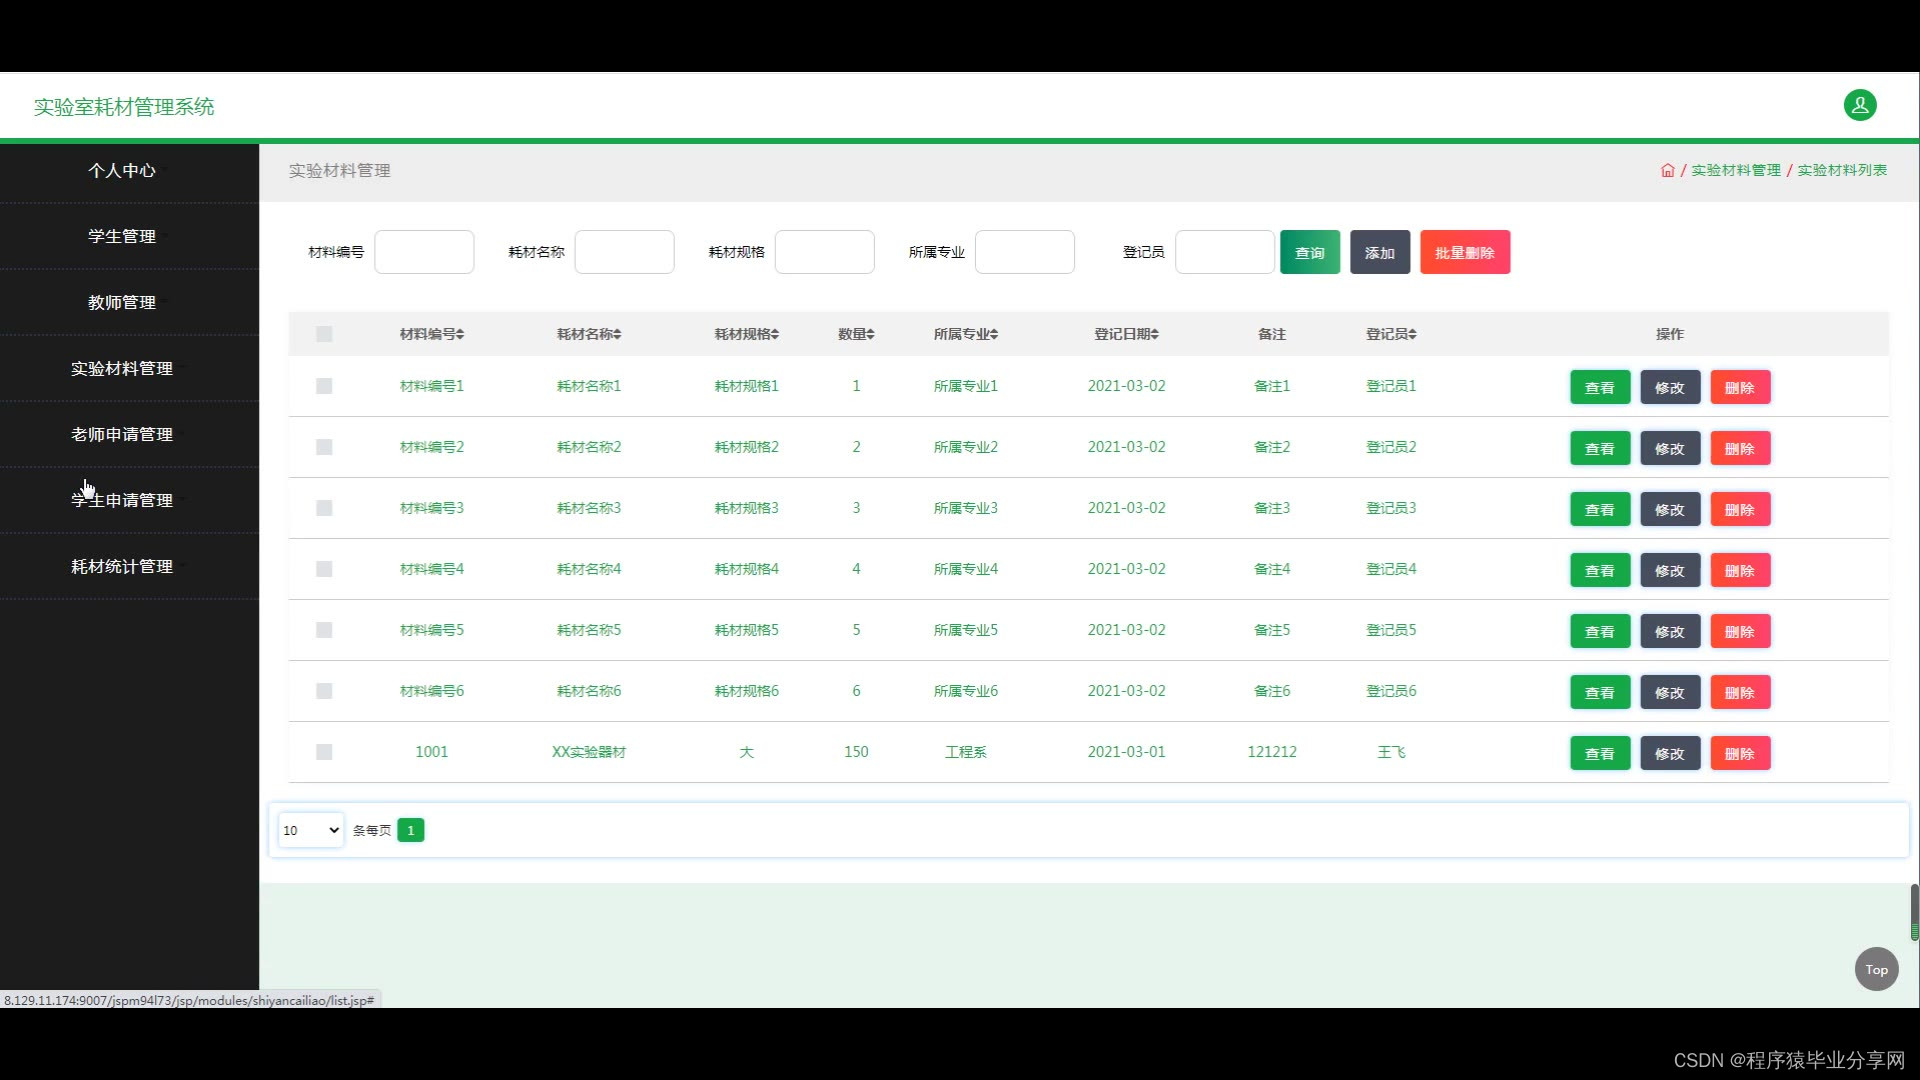
Task: Sort by the 材料编号 column arrows
Action: (459, 334)
